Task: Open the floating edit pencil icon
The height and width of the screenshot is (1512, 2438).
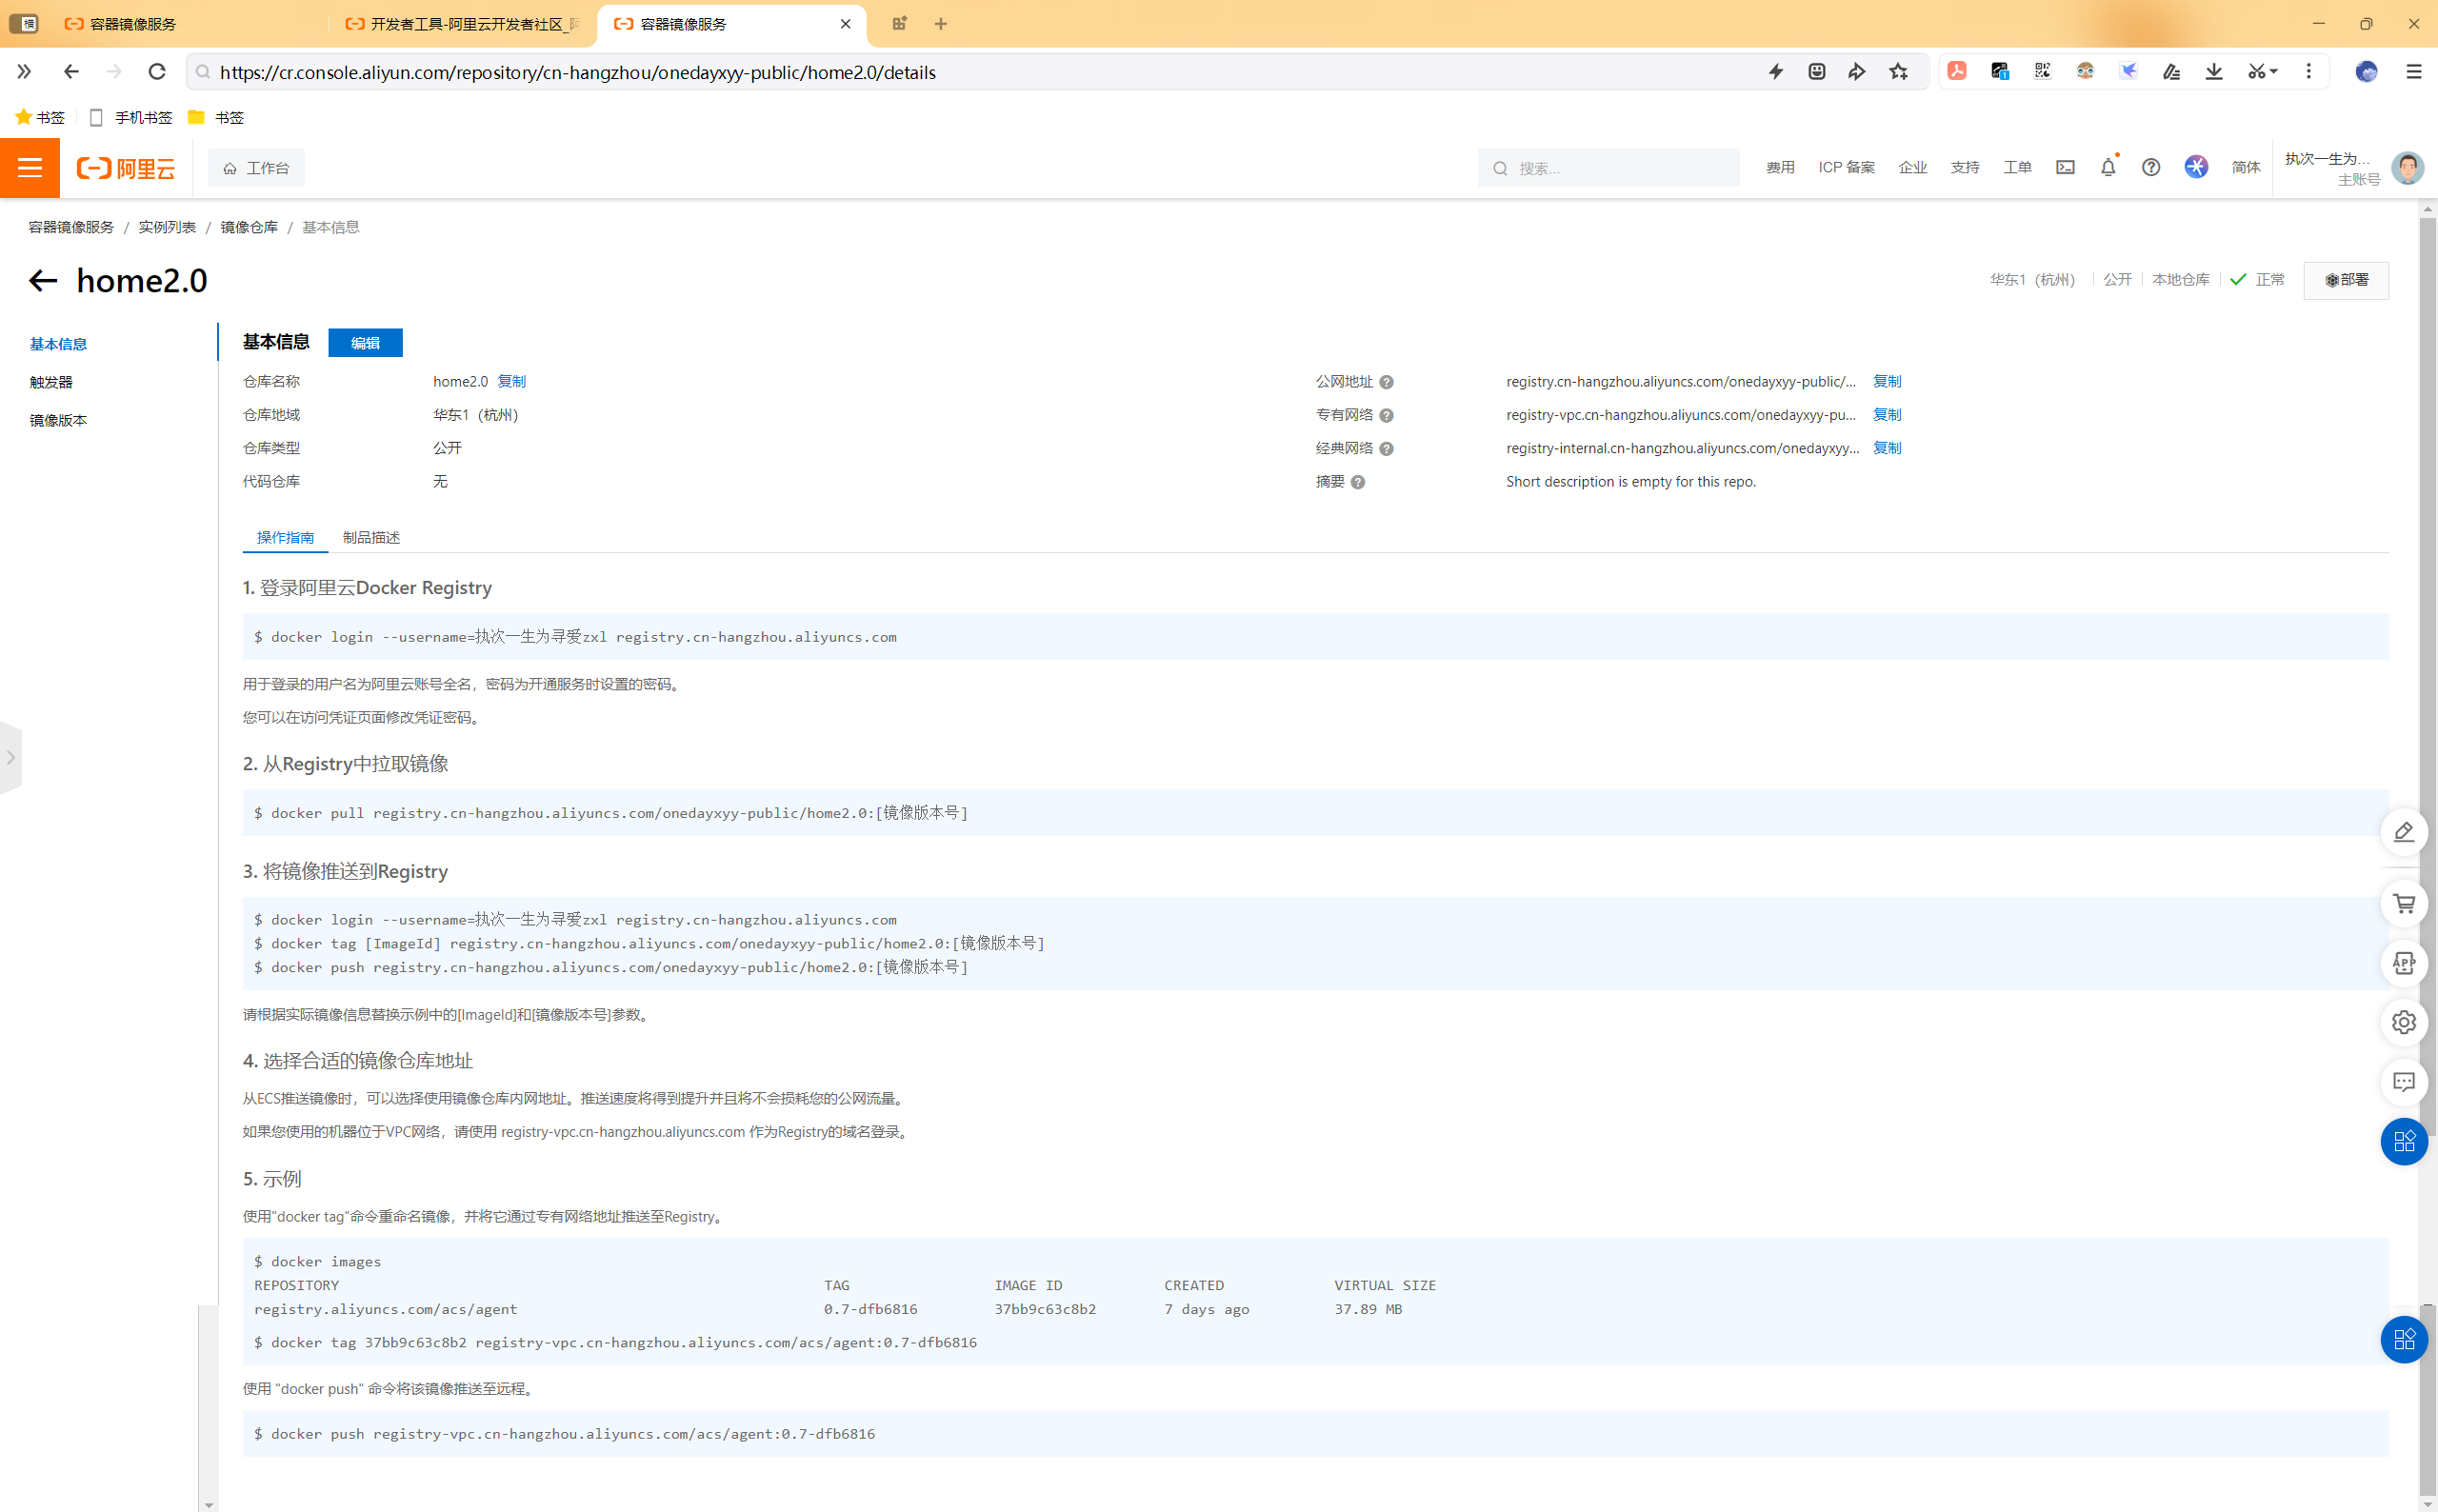Action: (x=2404, y=832)
